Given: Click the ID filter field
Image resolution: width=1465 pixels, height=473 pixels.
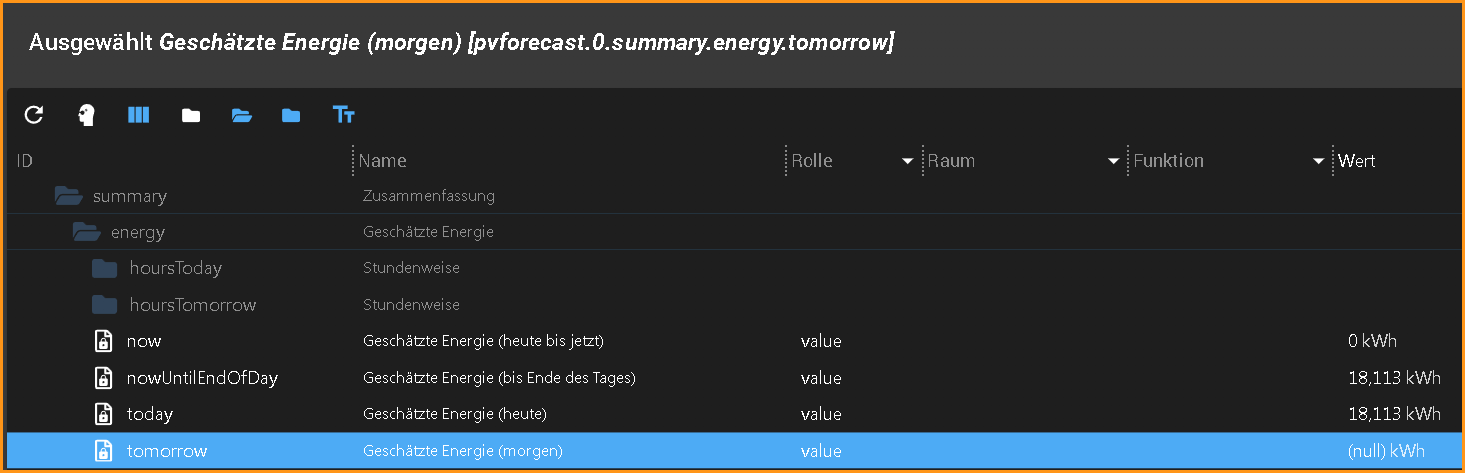Looking at the screenshot, I should pyautogui.click(x=180, y=161).
